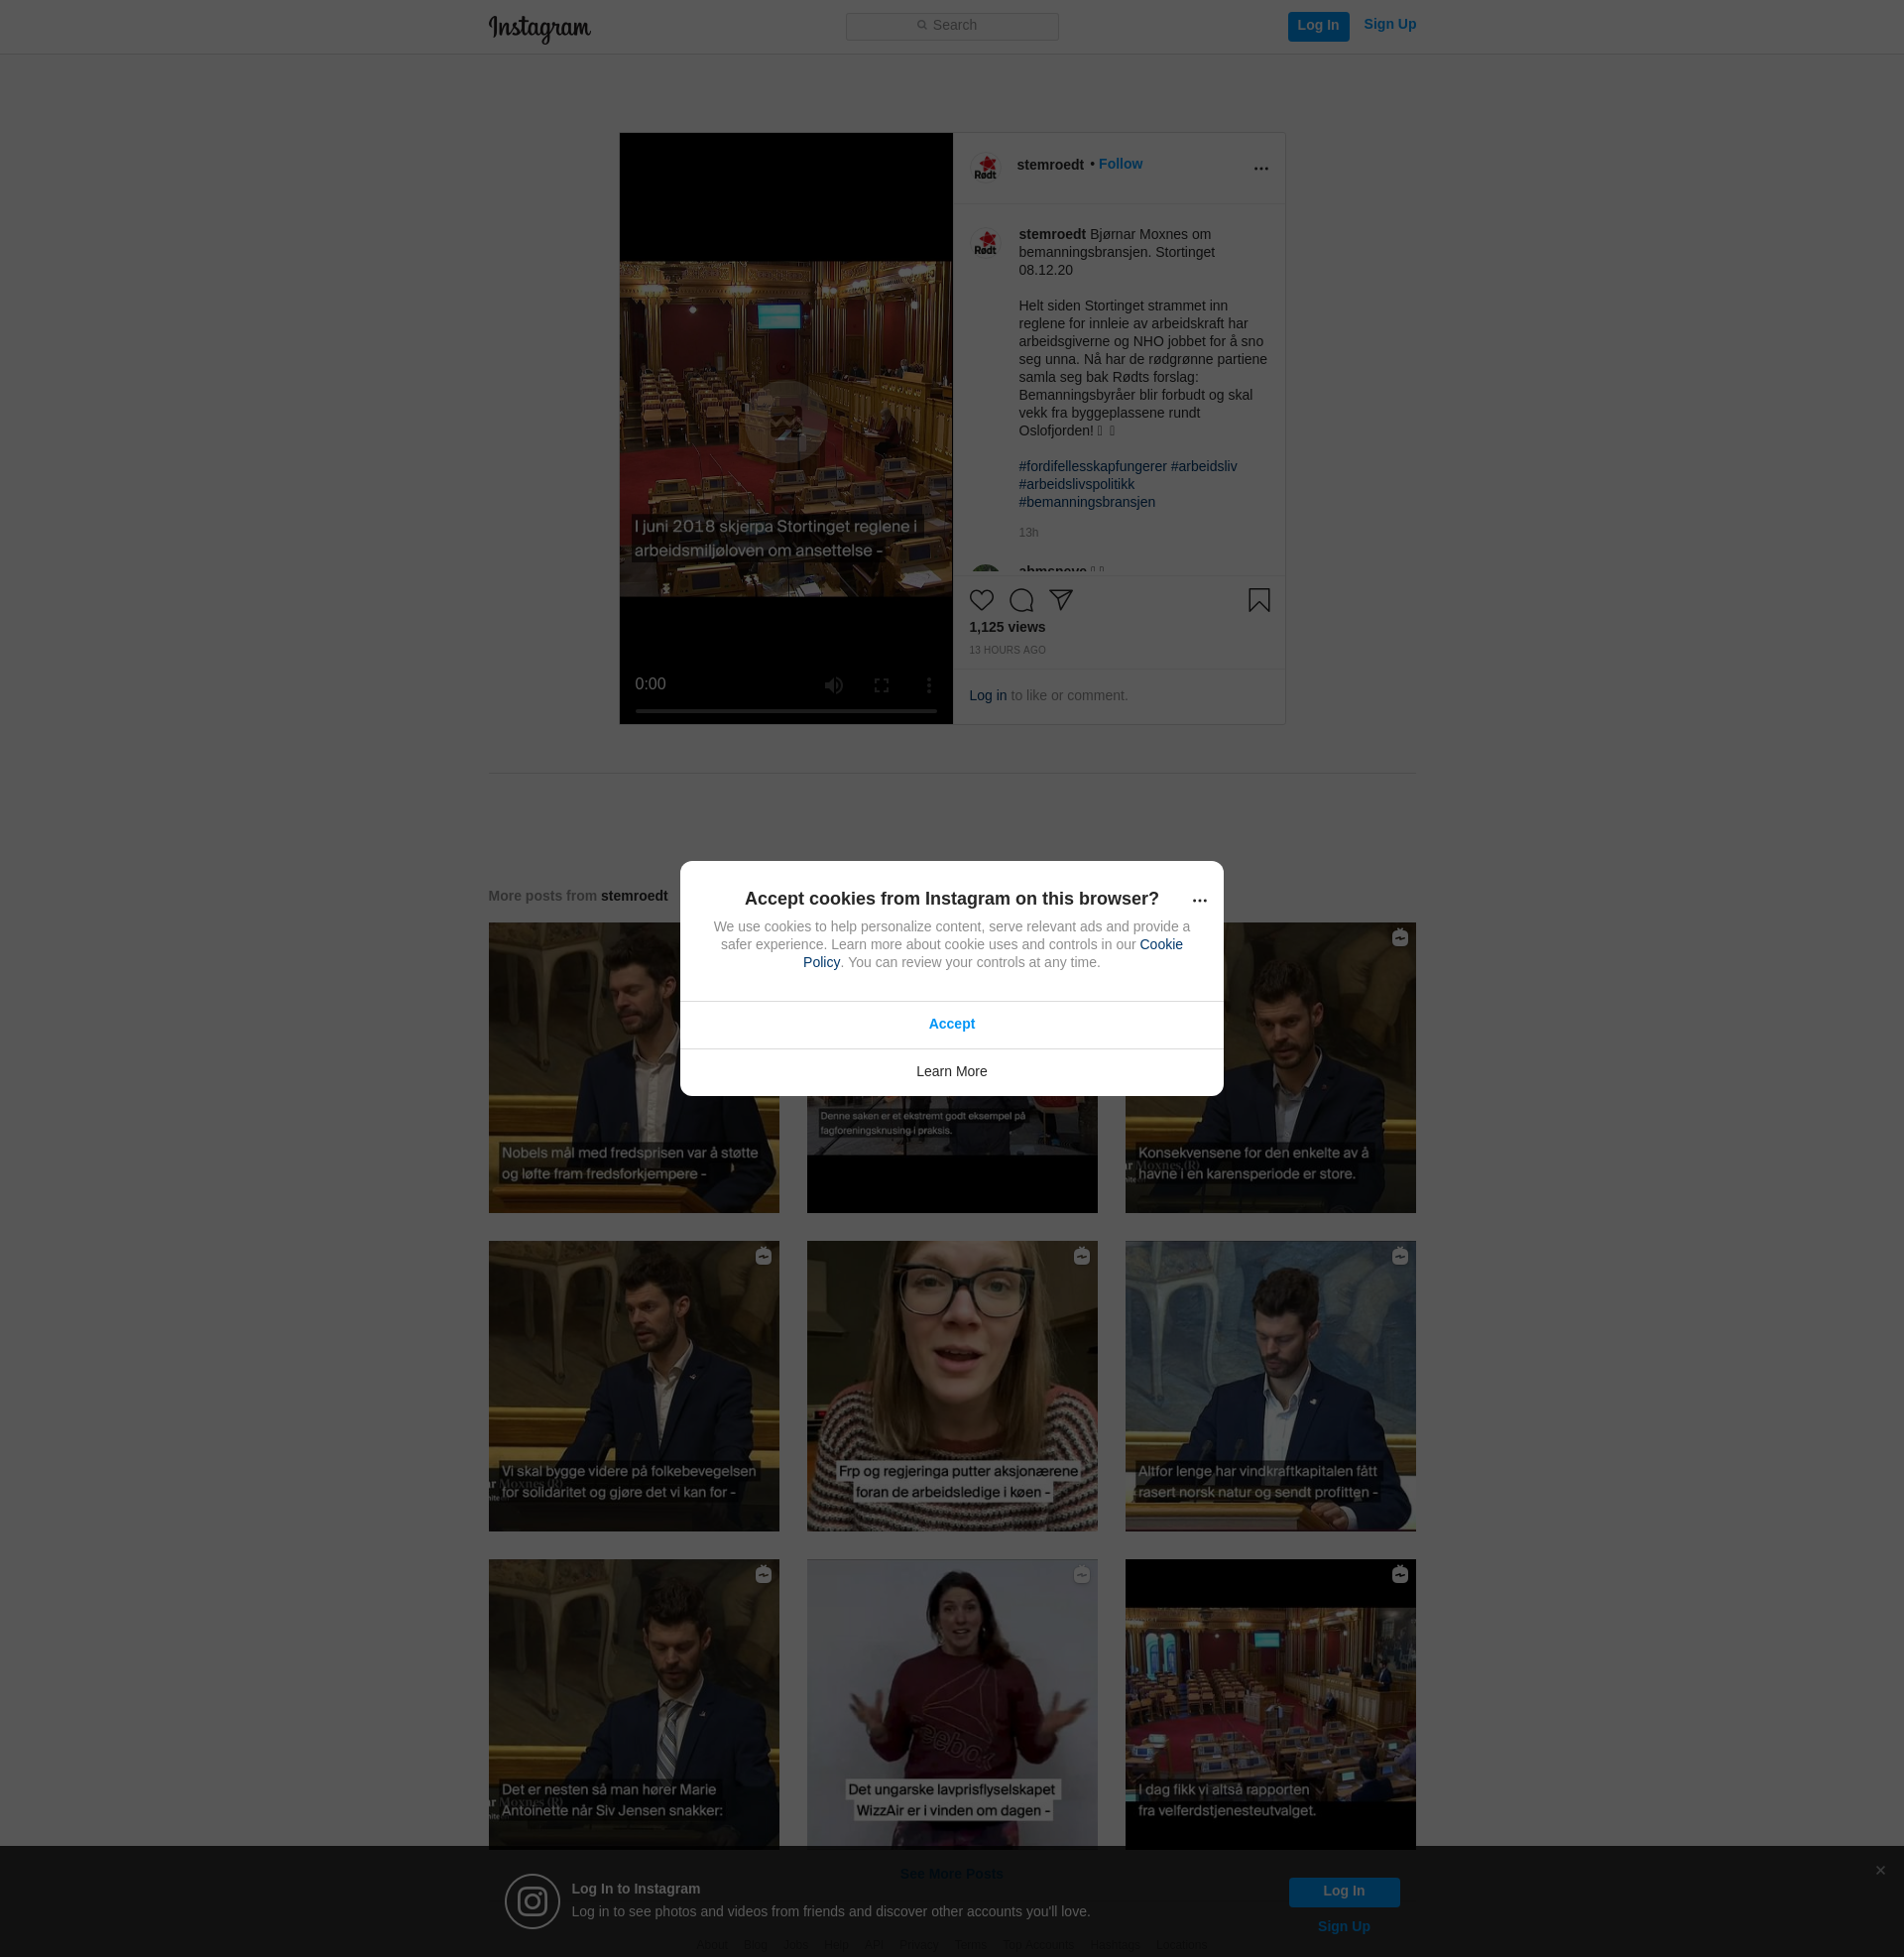Image resolution: width=1904 pixels, height=1957 pixels.
Task: Open video player three-dot options
Action: (929, 685)
